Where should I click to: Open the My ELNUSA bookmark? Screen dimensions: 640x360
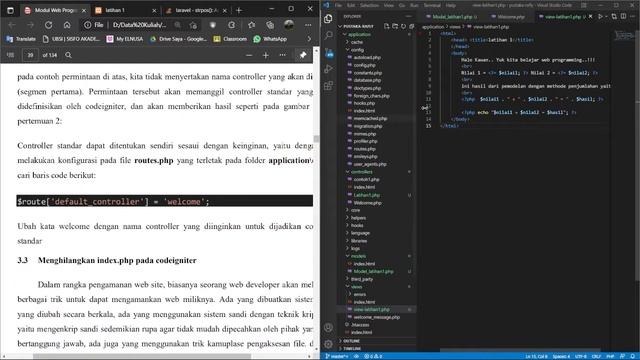(x=125, y=39)
